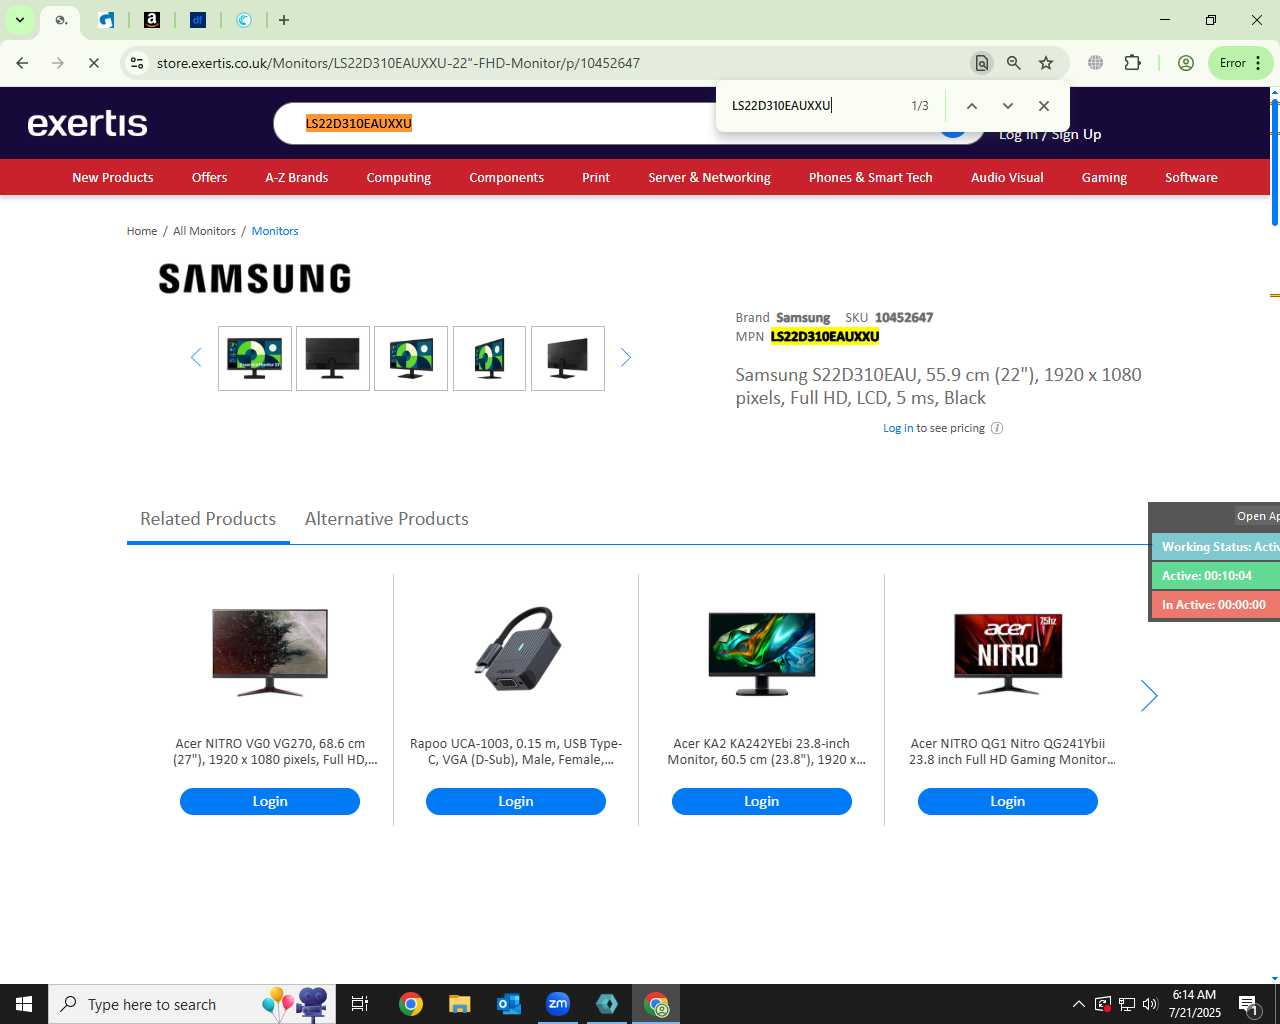Image resolution: width=1280 pixels, height=1024 pixels.
Task: Show previous product thumbnails
Action: pyautogui.click(x=196, y=358)
